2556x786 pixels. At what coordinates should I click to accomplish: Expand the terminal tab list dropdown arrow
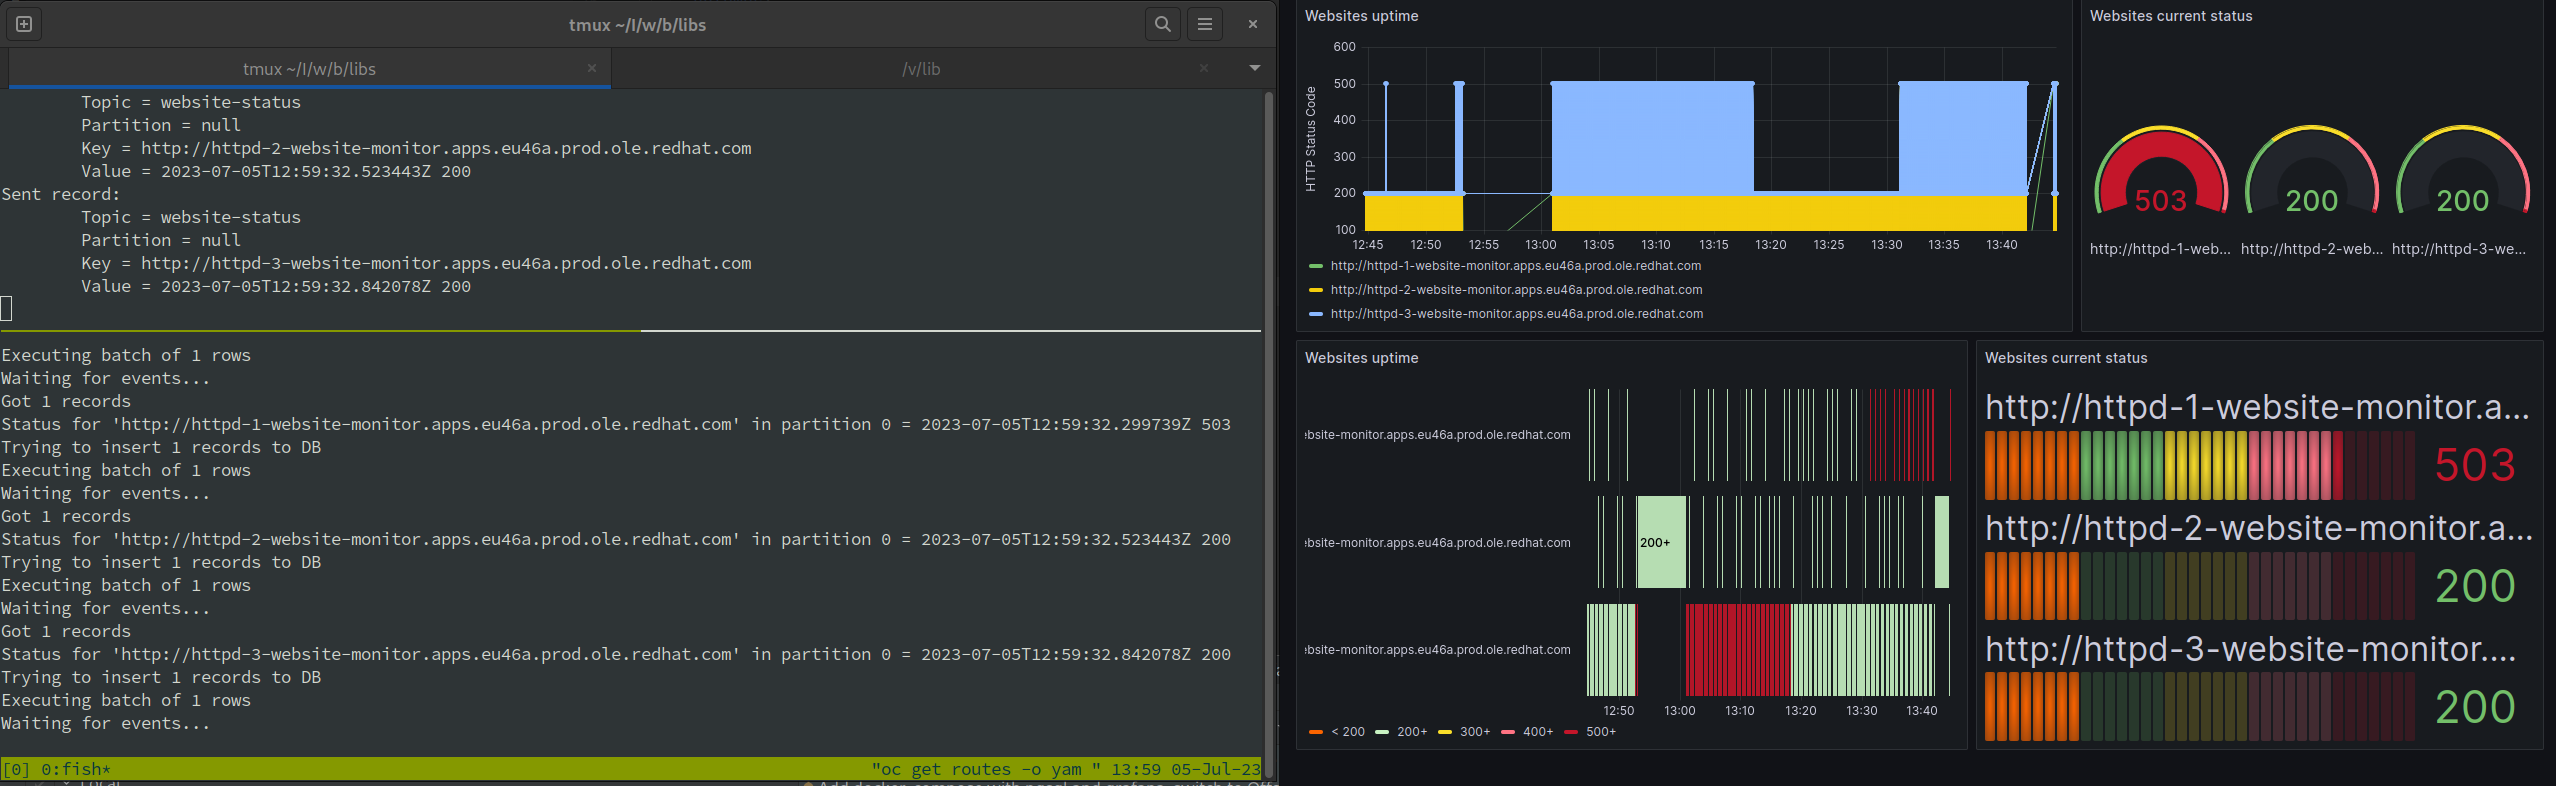1254,68
